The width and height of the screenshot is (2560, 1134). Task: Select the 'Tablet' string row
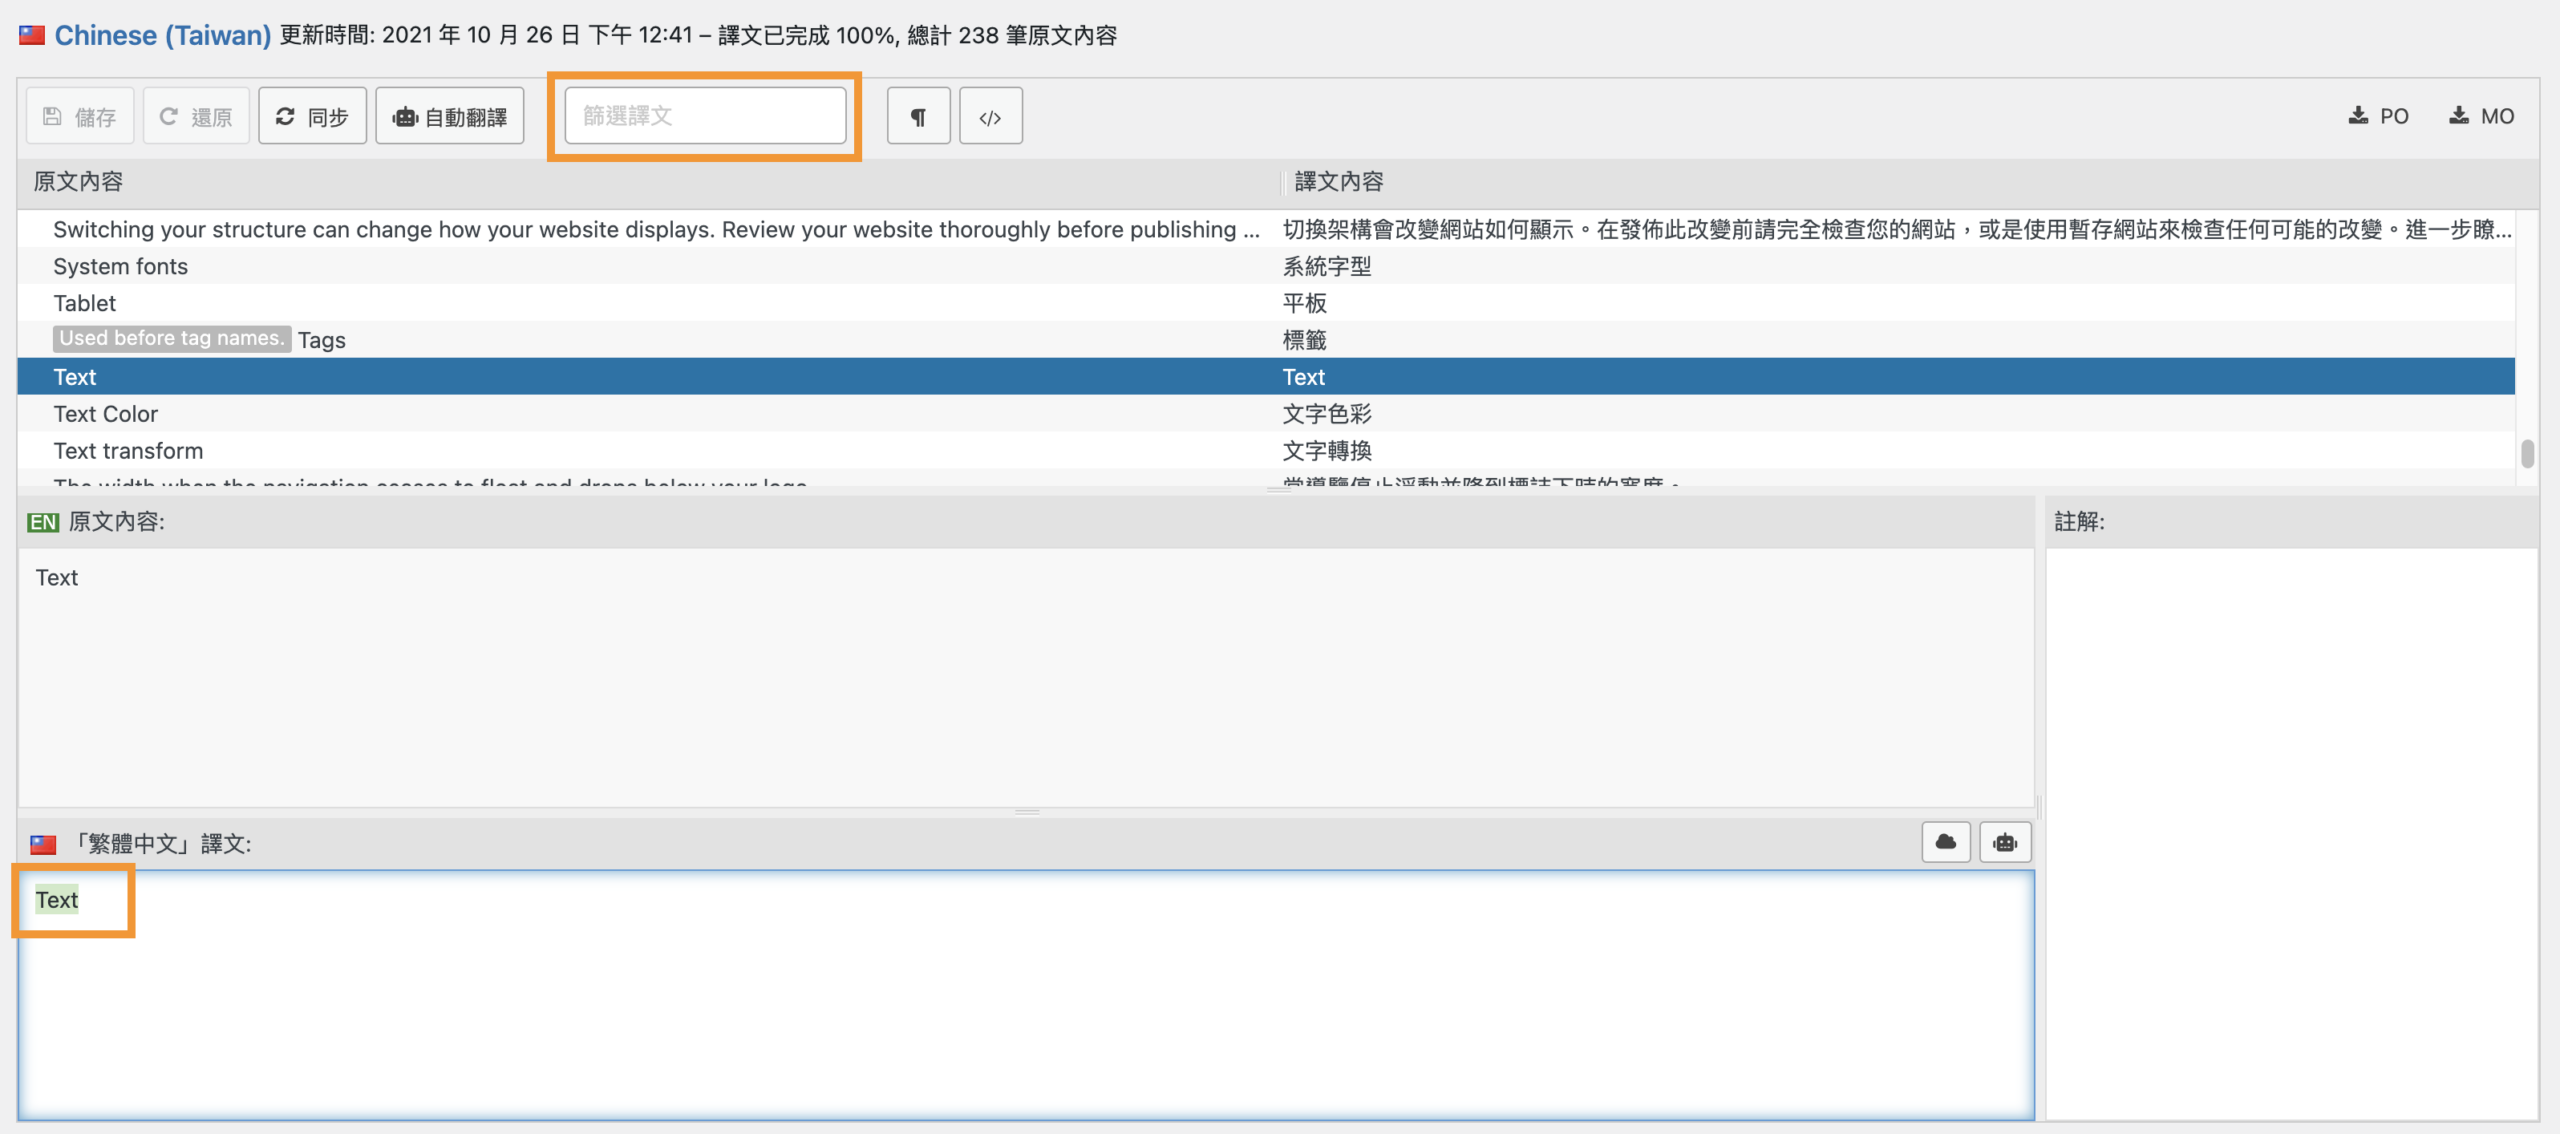click(x=85, y=303)
